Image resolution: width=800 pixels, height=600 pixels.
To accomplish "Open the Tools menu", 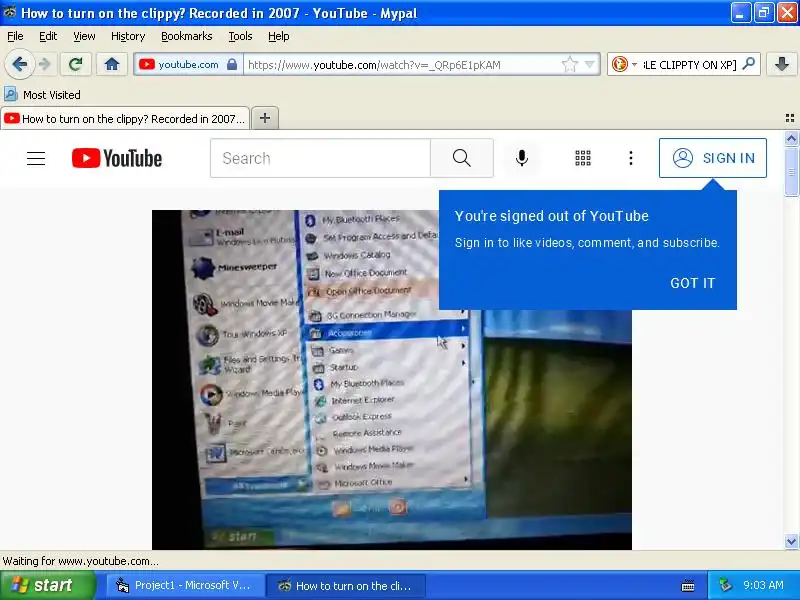I will point(240,36).
